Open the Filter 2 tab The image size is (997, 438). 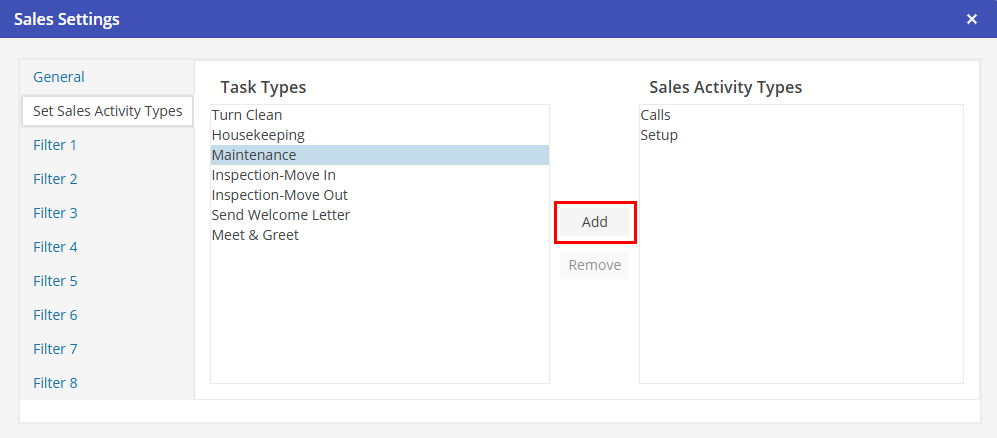click(55, 179)
